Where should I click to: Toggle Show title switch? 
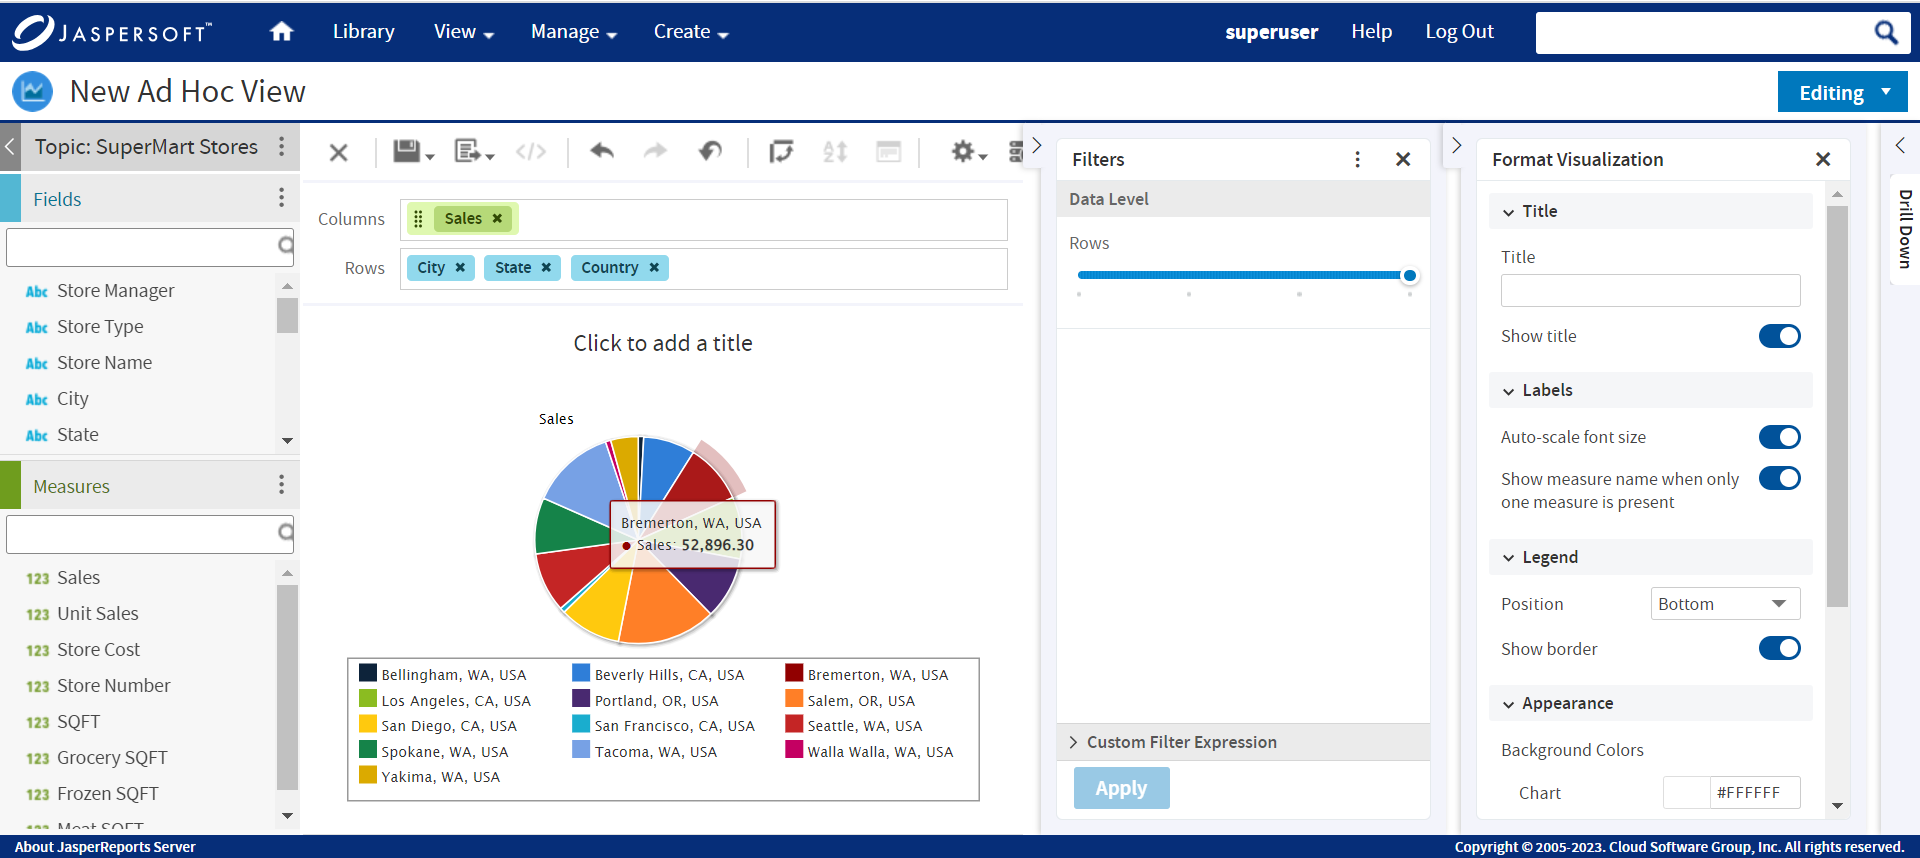coord(1780,336)
